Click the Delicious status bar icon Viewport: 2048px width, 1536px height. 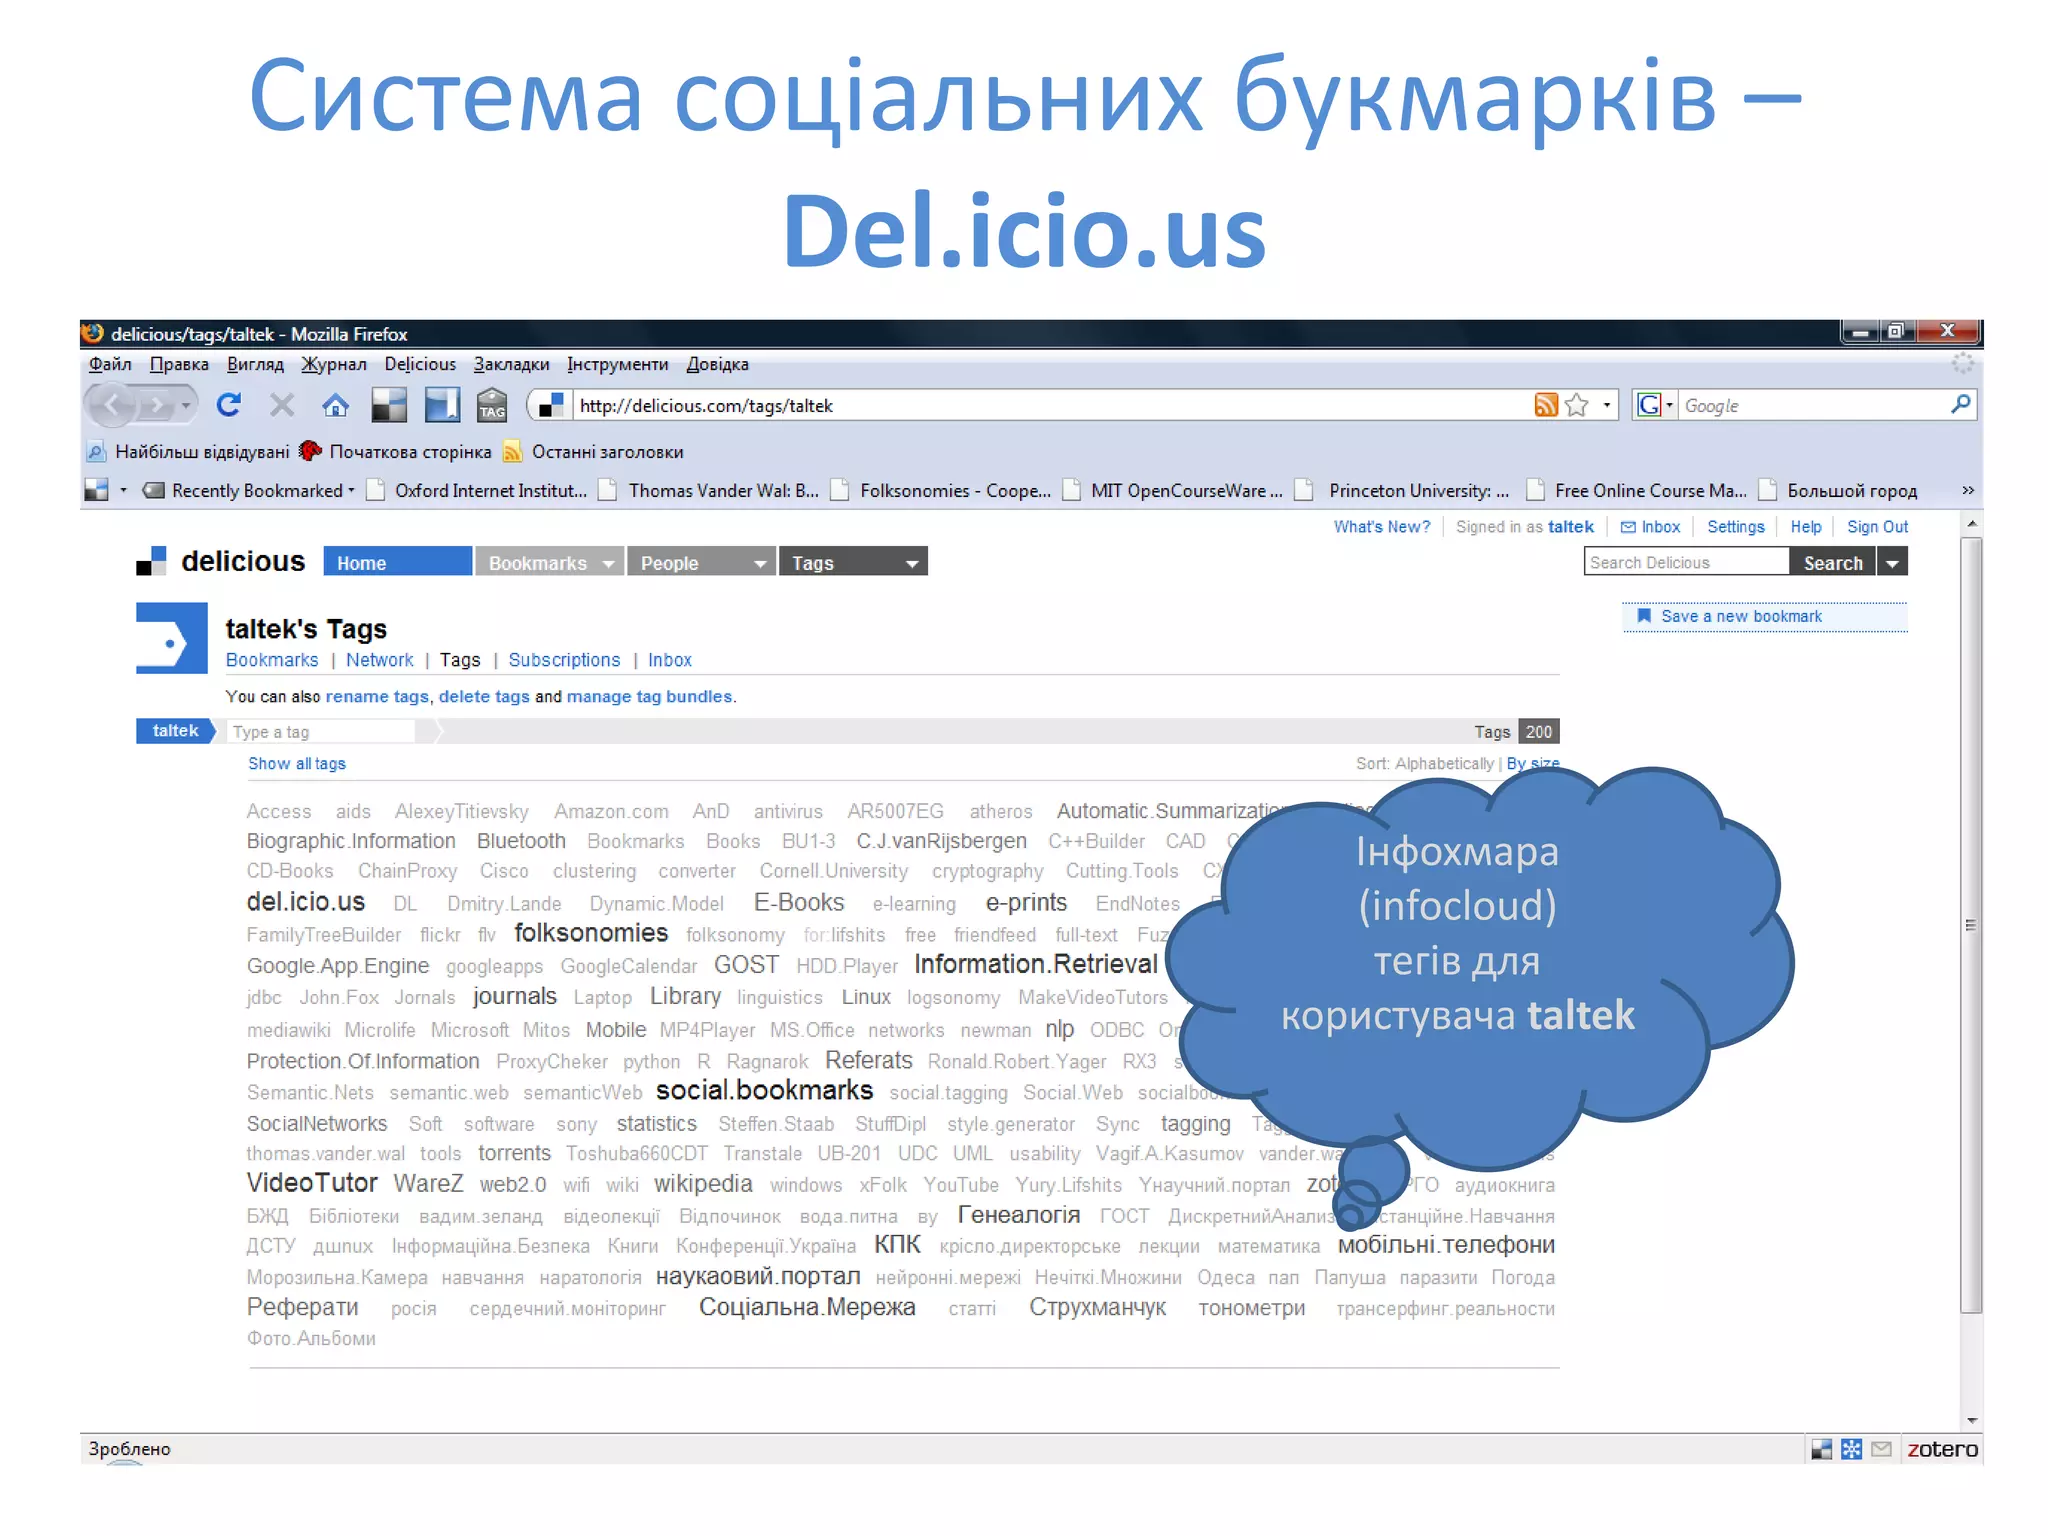click(x=1821, y=1449)
